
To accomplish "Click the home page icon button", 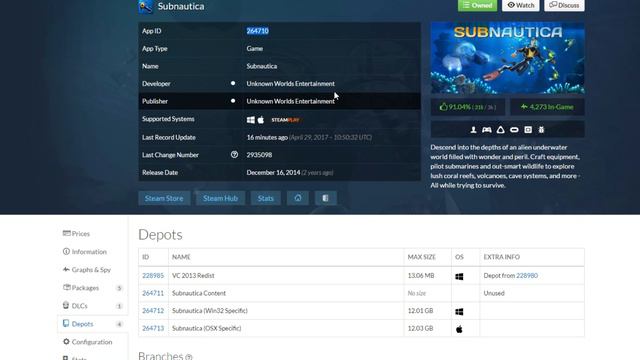I will point(298,198).
